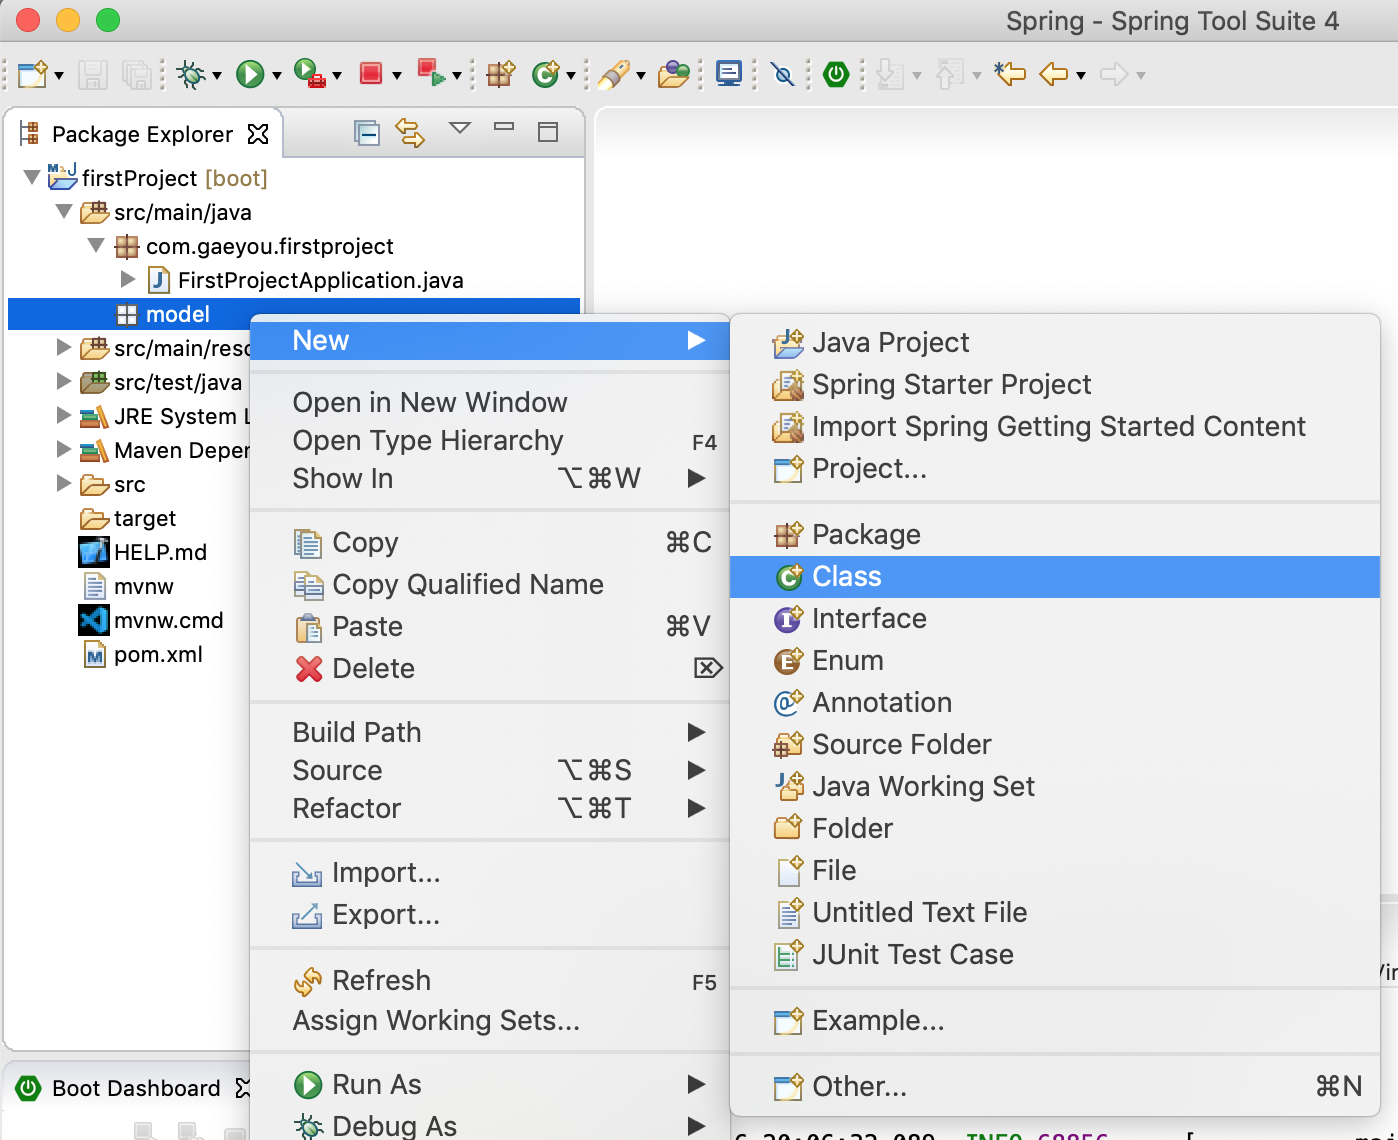Expand the FirstProjectApplication.java node
Image resolution: width=1398 pixels, height=1140 pixels.
[128, 280]
